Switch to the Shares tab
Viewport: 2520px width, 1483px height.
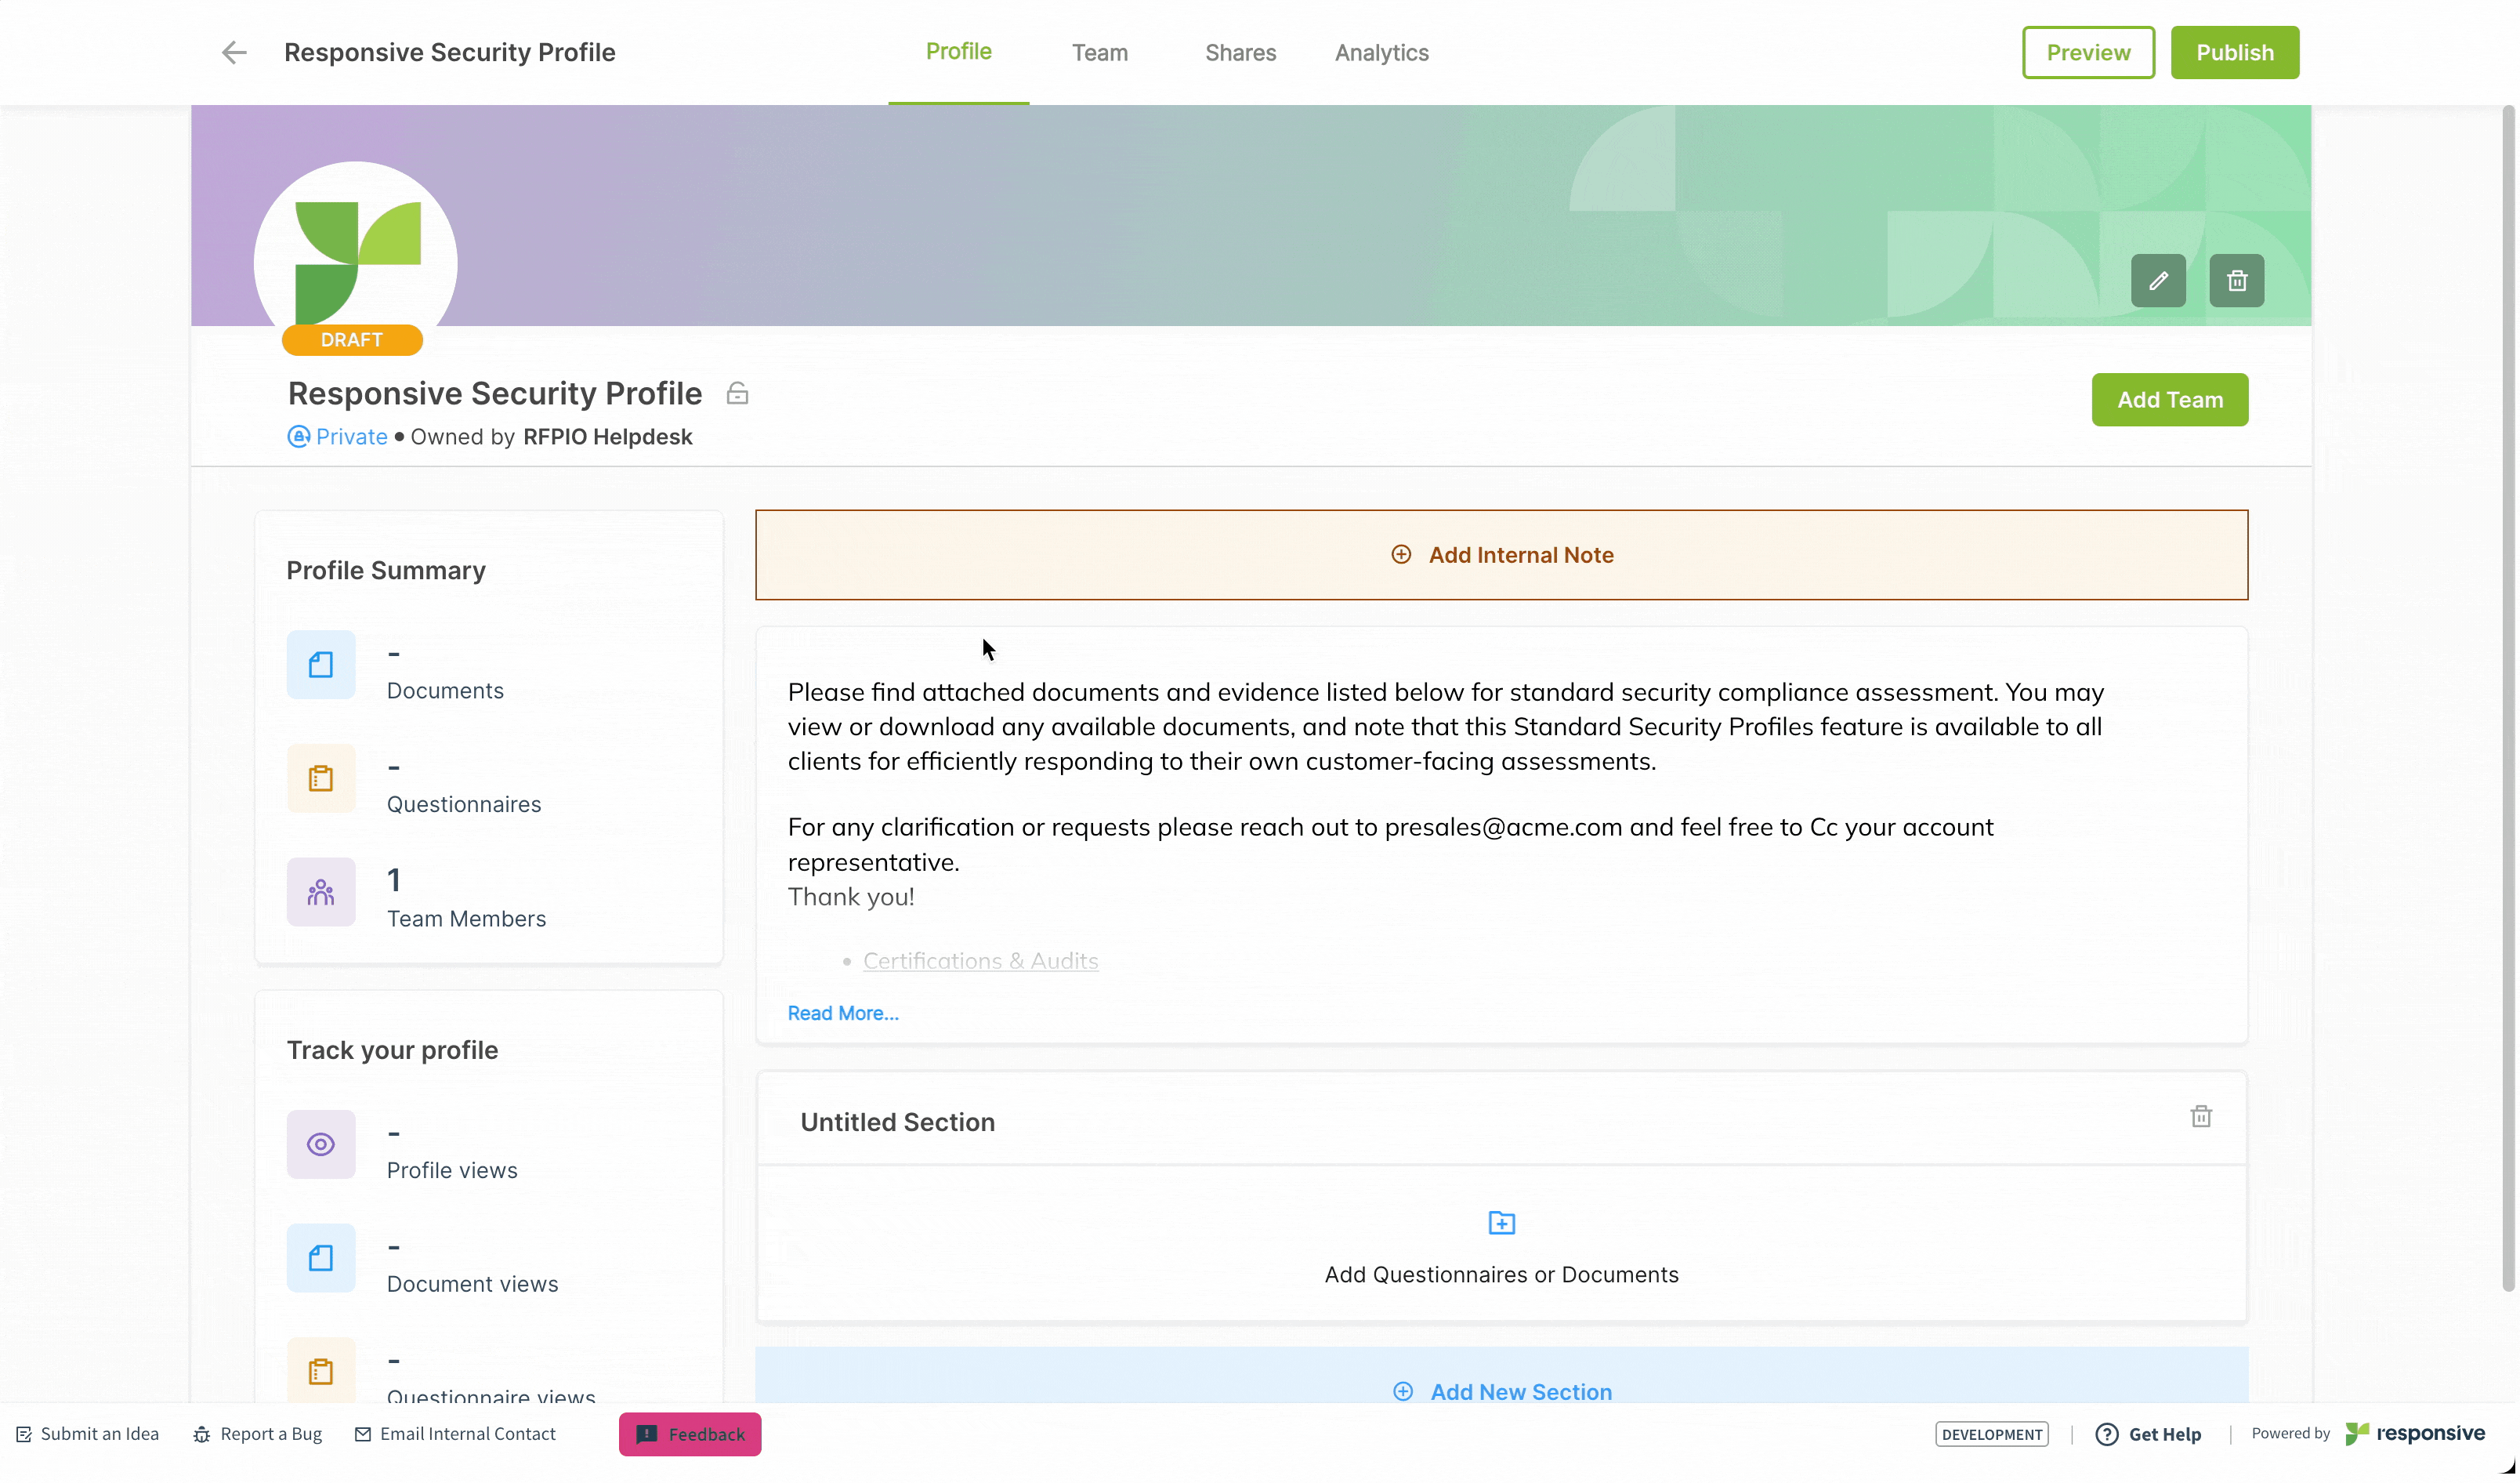coord(1241,53)
